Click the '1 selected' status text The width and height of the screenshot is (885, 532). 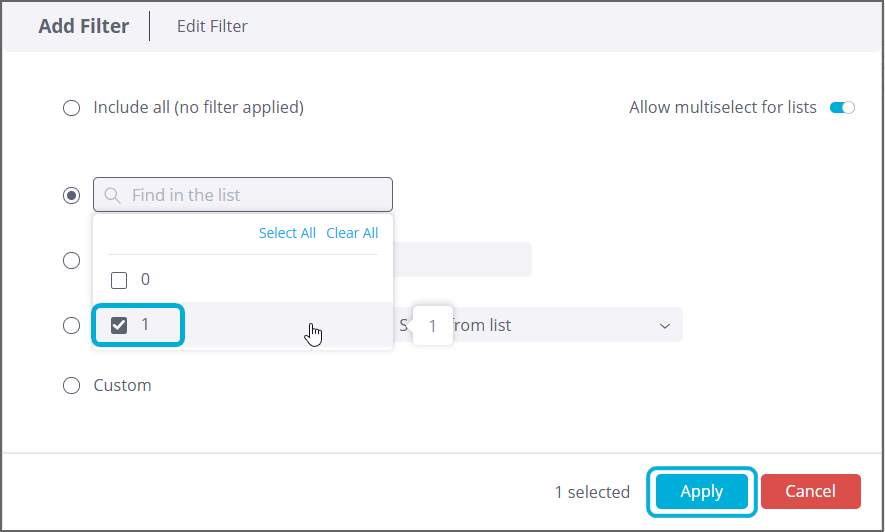tap(592, 492)
